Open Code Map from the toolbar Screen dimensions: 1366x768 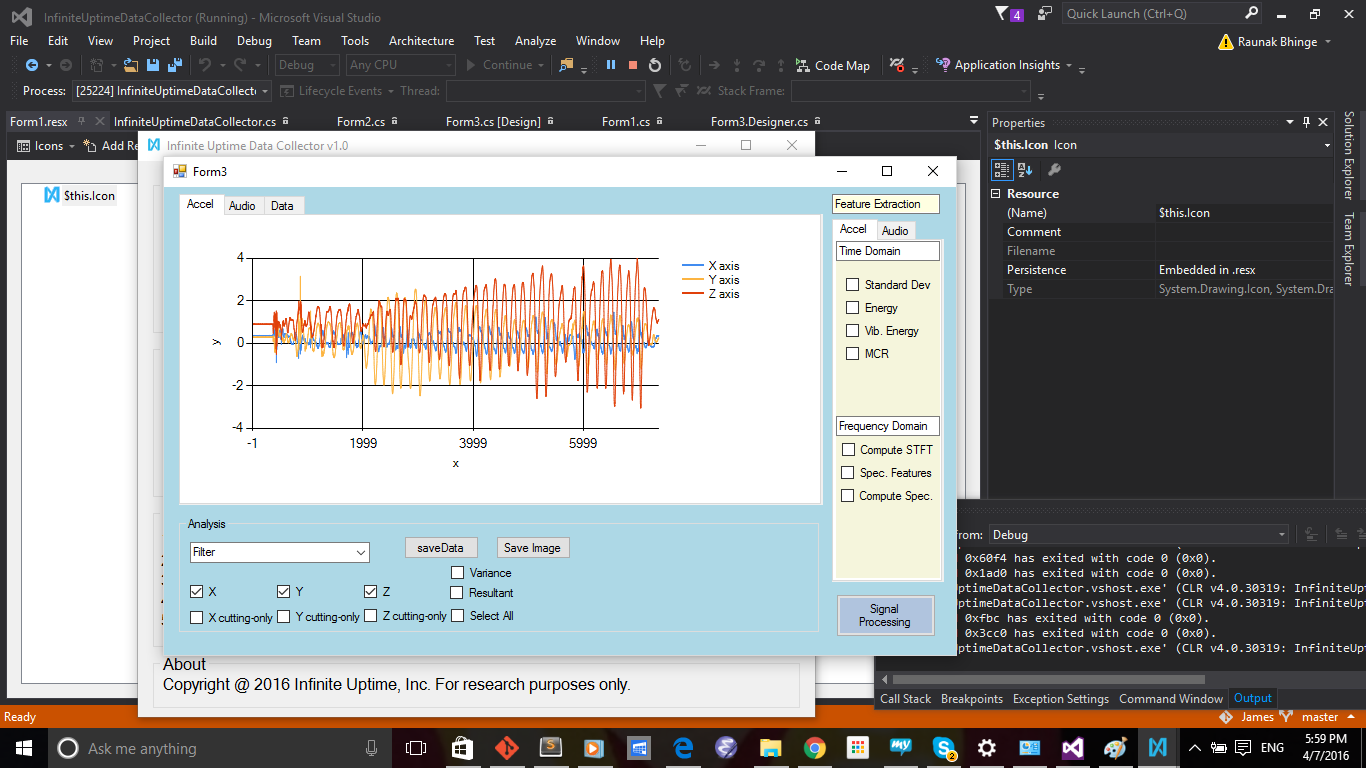(x=832, y=65)
